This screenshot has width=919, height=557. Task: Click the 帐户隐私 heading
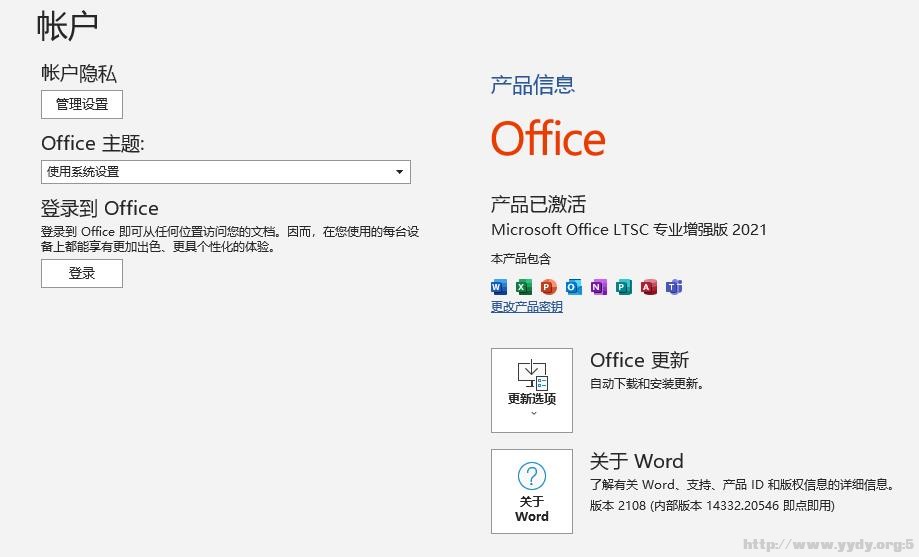tap(79, 73)
